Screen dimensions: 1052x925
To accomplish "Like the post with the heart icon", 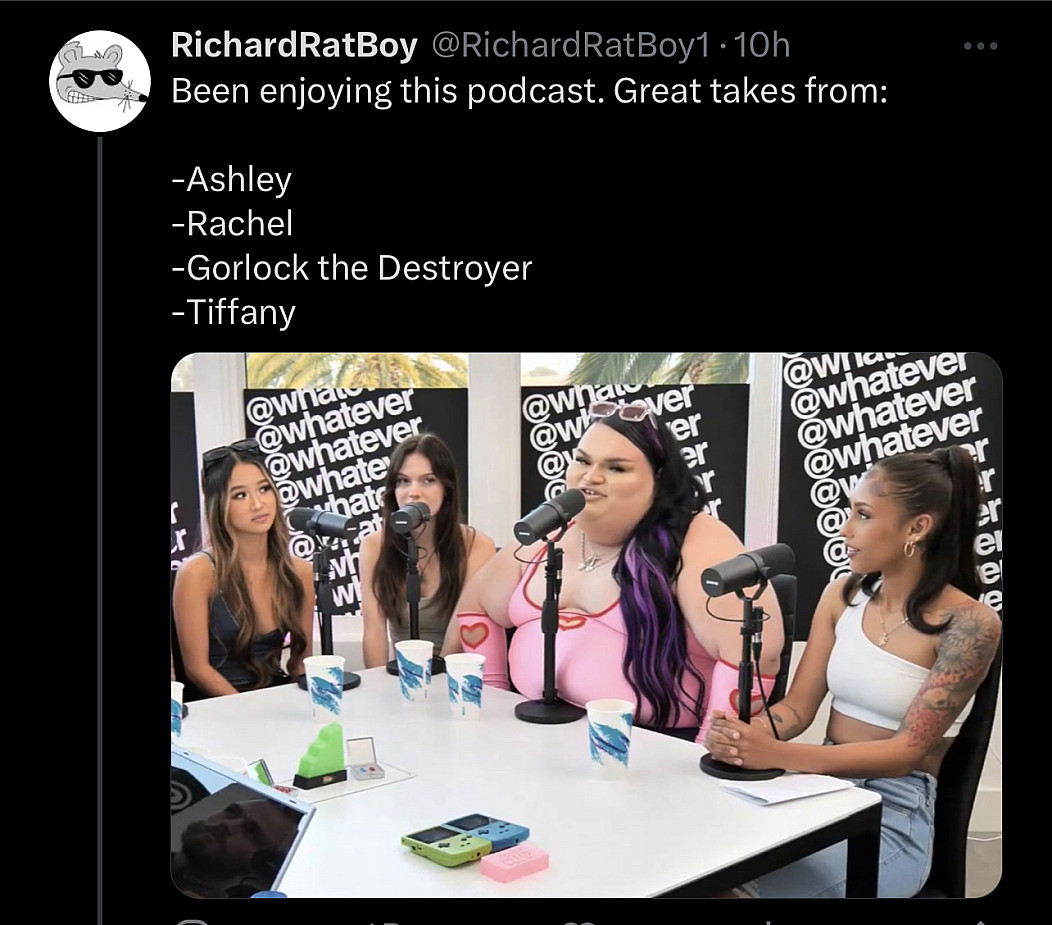I will (582, 922).
